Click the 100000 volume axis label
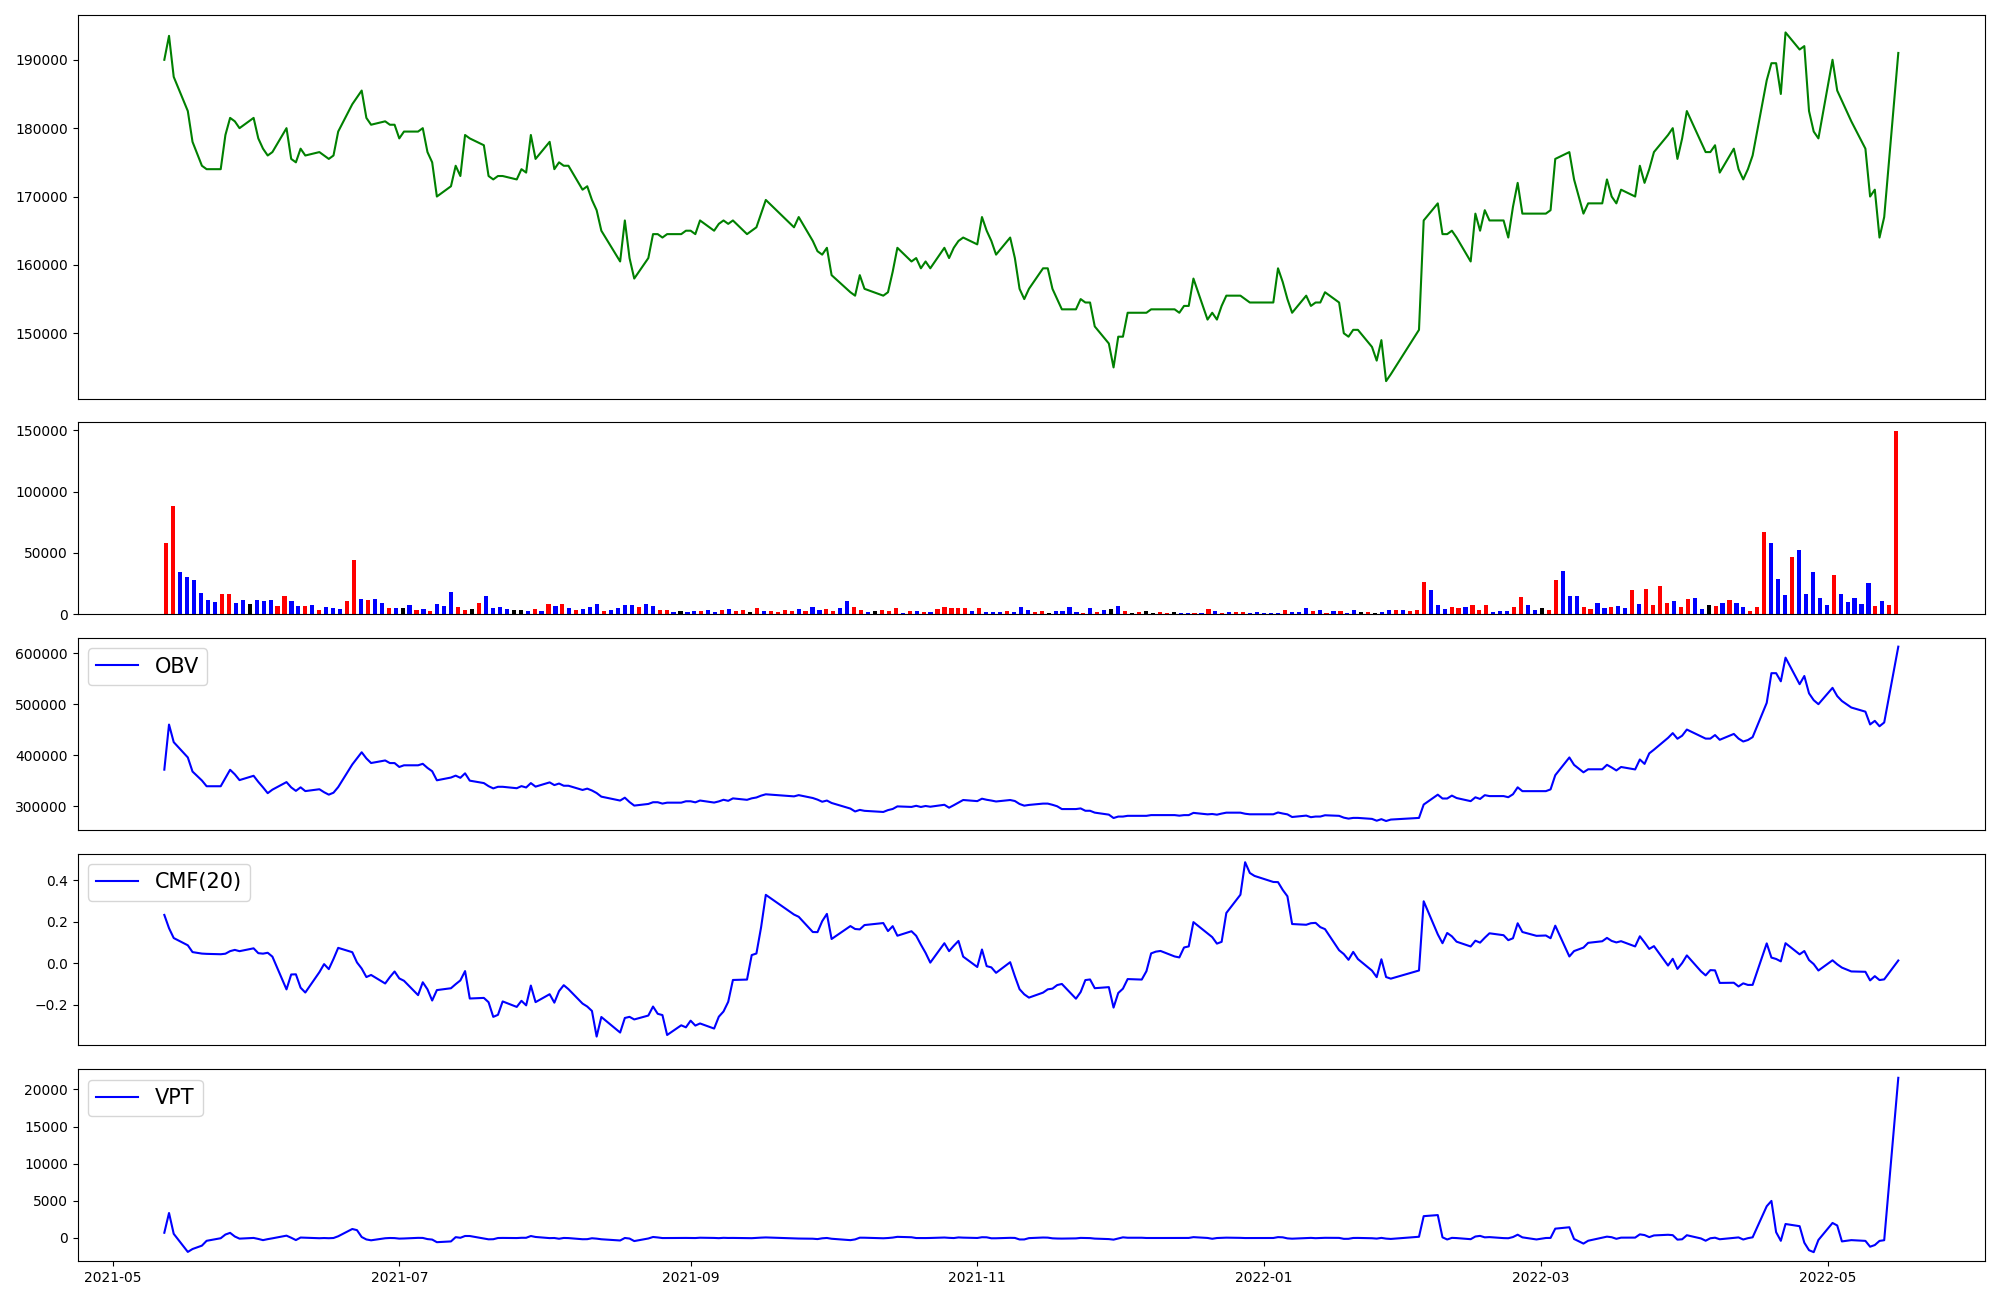The image size is (2000, 1300). tap(42, 493)
